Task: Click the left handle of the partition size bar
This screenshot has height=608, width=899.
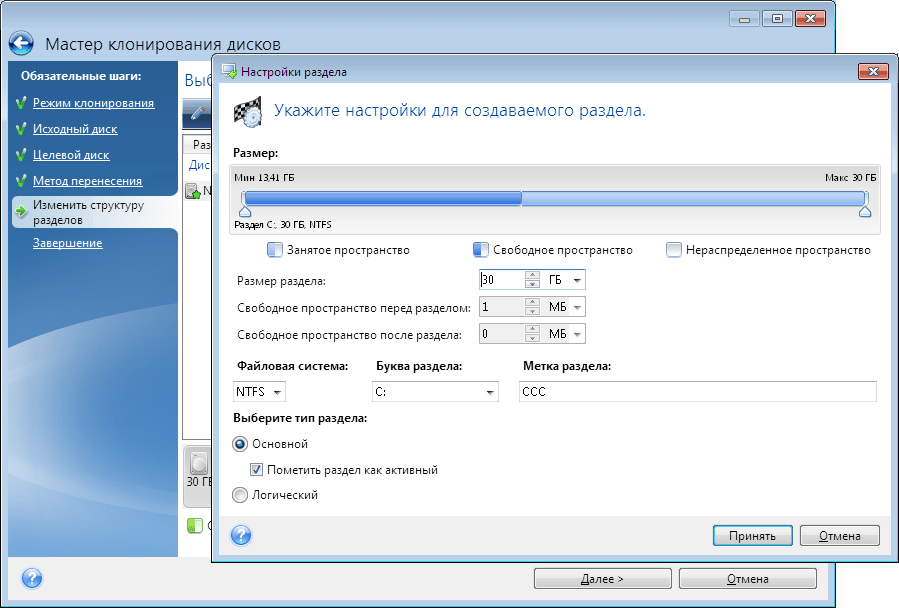Action: coord(244,211)
